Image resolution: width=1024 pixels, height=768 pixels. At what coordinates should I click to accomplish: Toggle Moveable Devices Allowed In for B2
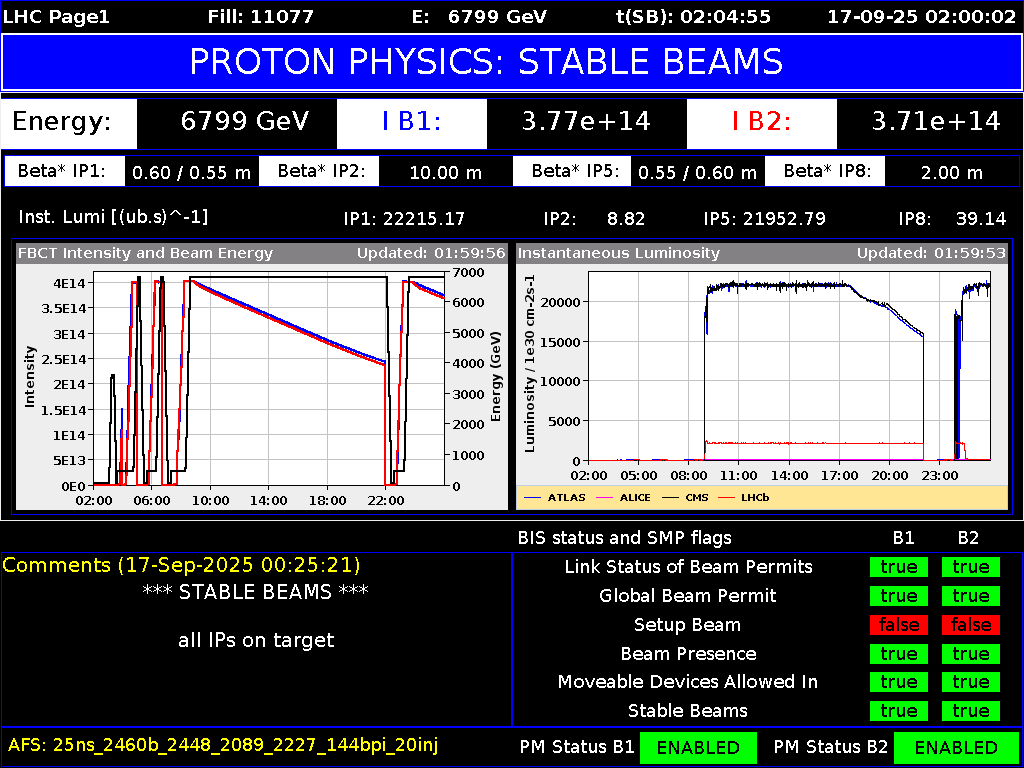(x=969, y=682)
